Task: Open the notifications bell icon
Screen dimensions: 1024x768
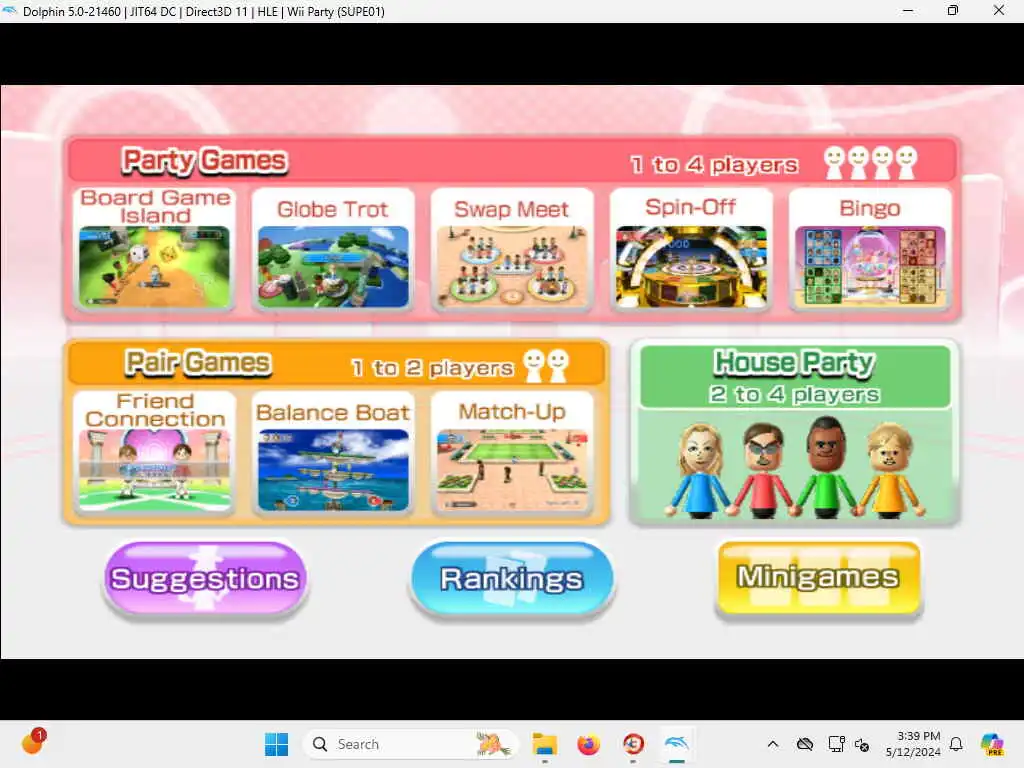Action: 956,744
